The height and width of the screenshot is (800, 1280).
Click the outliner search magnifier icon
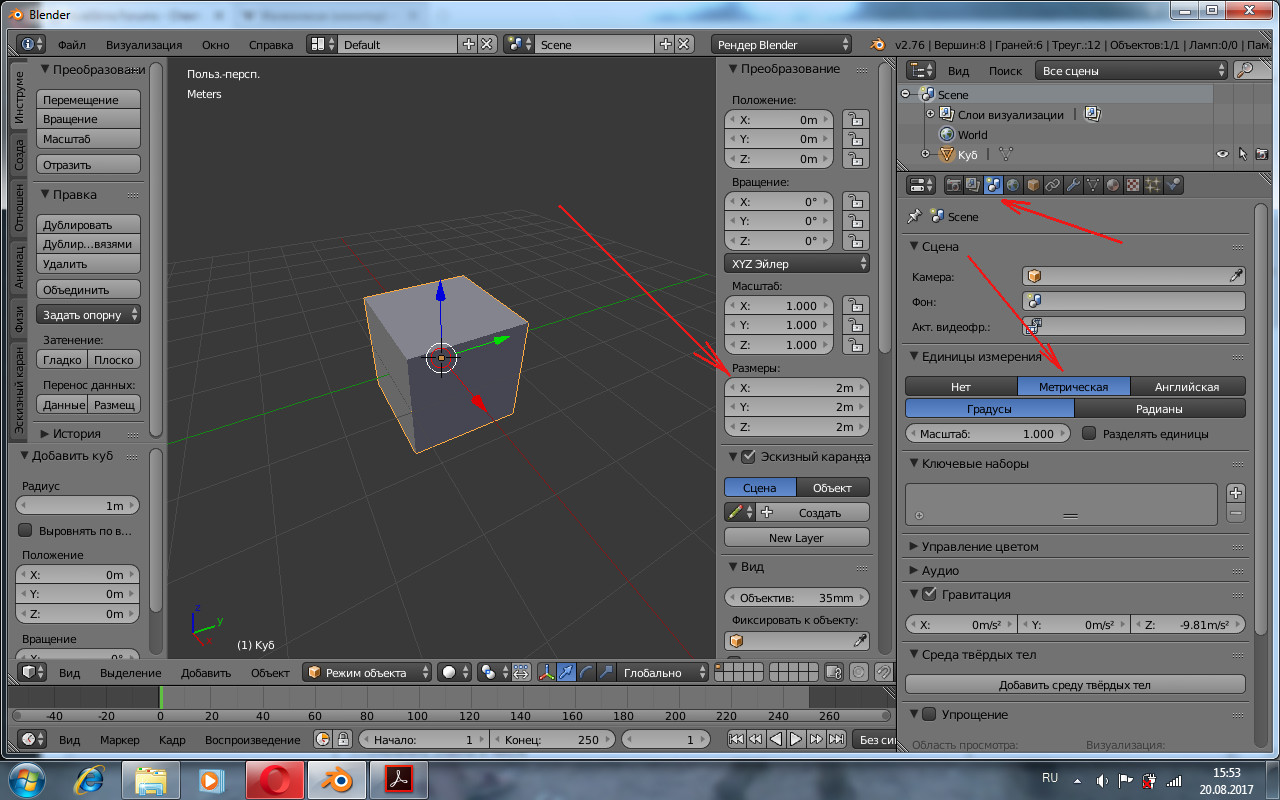1245,70
